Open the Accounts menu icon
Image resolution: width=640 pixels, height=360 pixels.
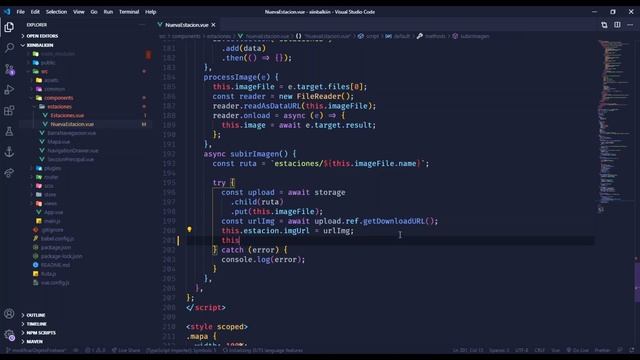(x=9, y=313)
